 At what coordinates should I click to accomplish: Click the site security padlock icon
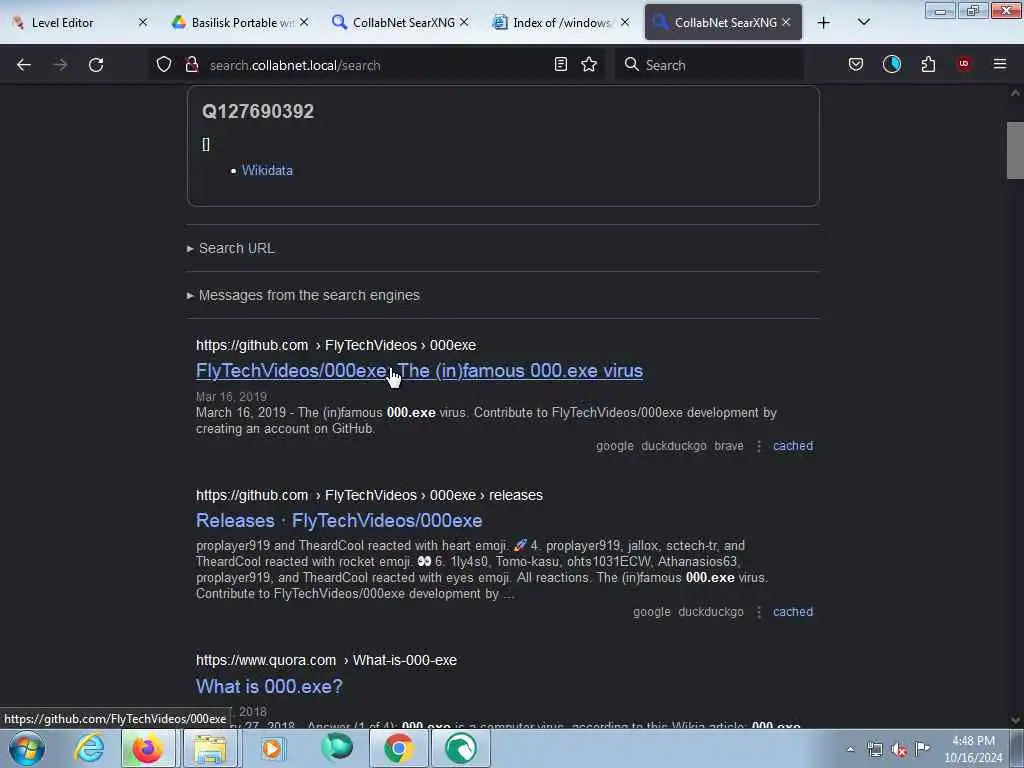(191, 65)
